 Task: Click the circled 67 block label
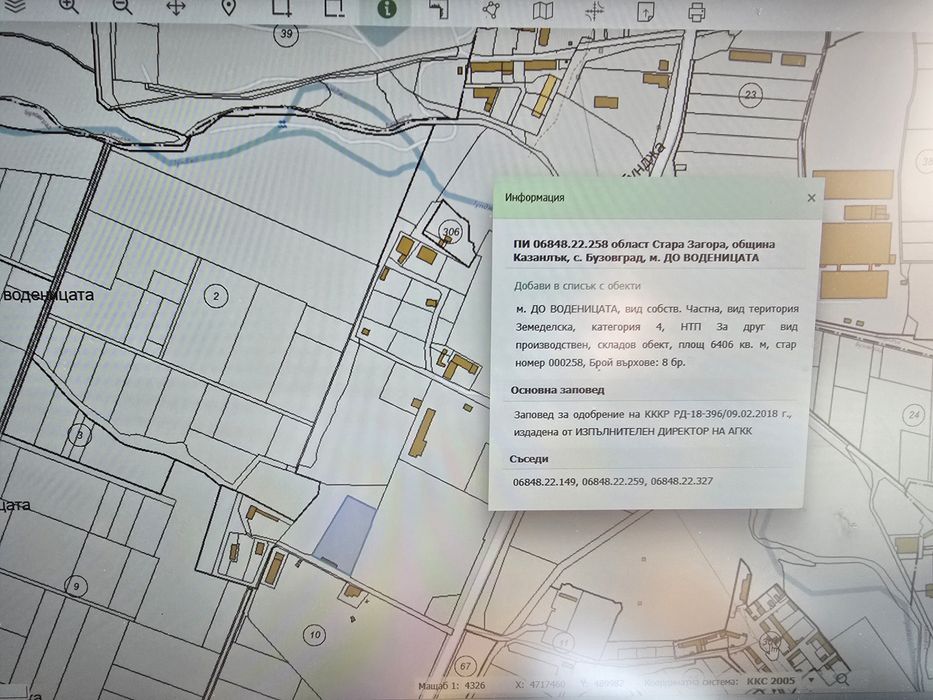(465, 666)
